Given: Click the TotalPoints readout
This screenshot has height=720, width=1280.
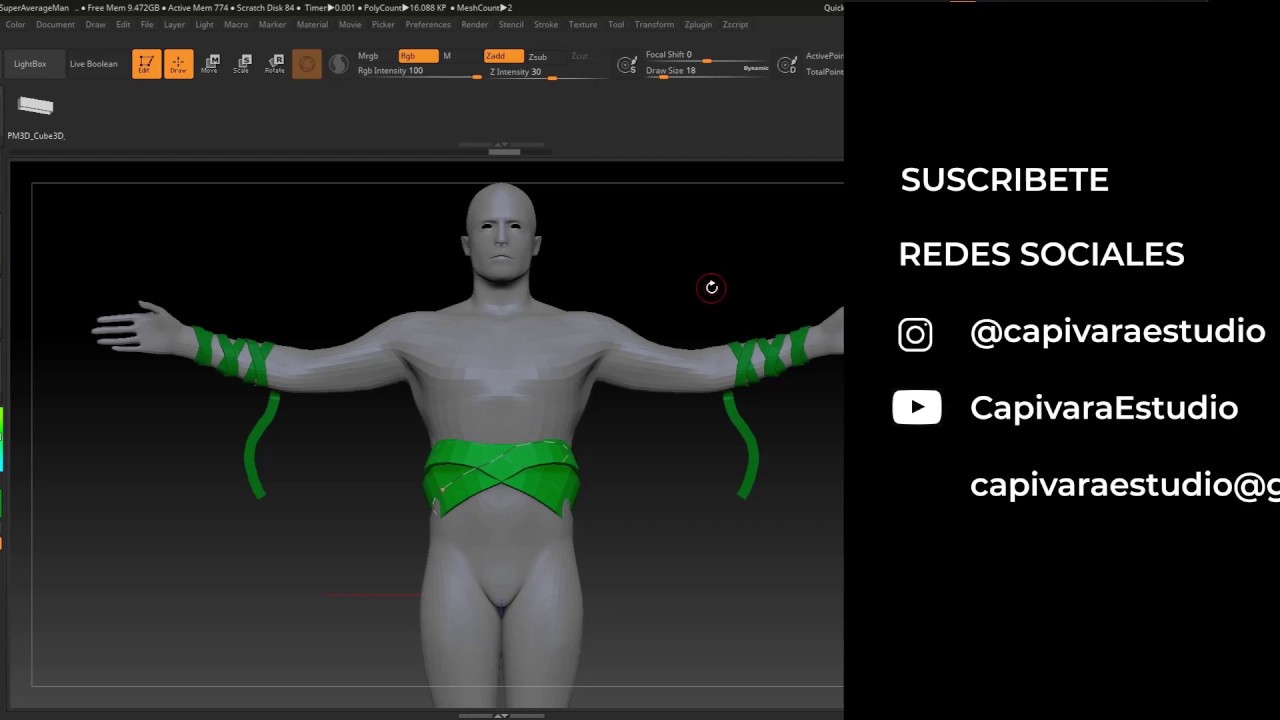Looking at the screenshot, I should (x=825, y=72).
